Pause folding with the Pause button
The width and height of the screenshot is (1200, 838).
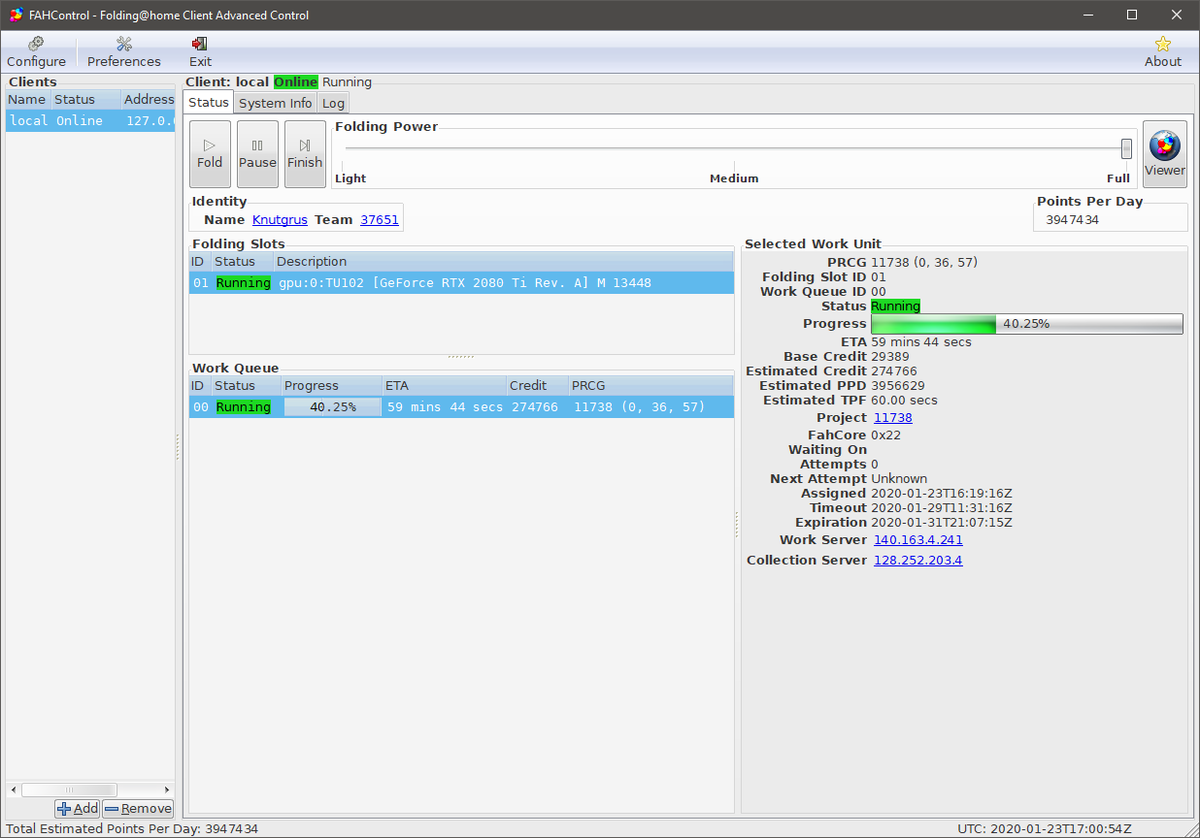coord(257,154)
